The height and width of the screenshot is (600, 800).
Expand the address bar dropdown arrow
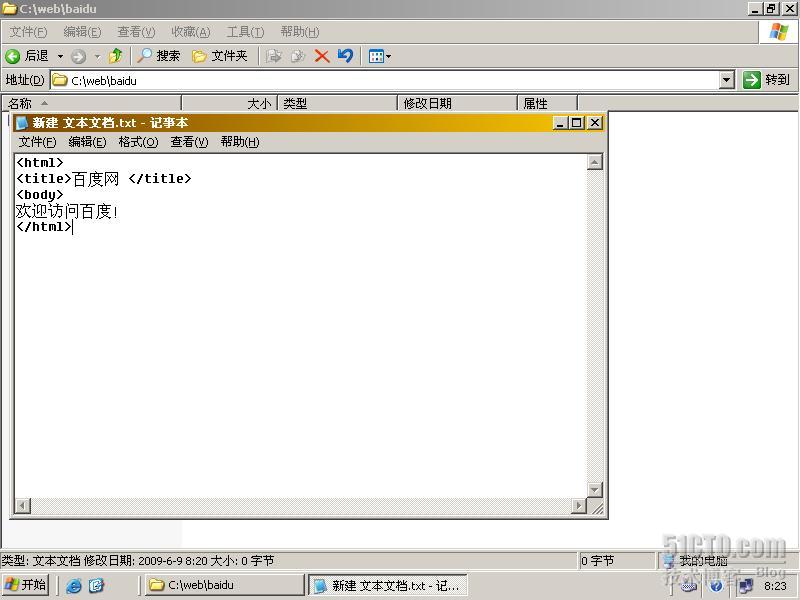tap(727, 80)
